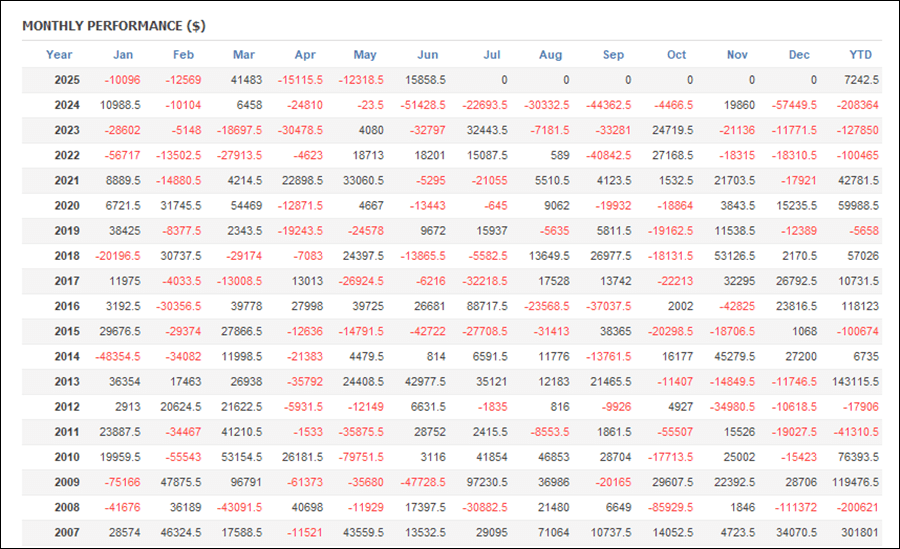Click the Feb column header
This screenshot has height=549, width=900.
pyautogui.click(x=183, y=55)
